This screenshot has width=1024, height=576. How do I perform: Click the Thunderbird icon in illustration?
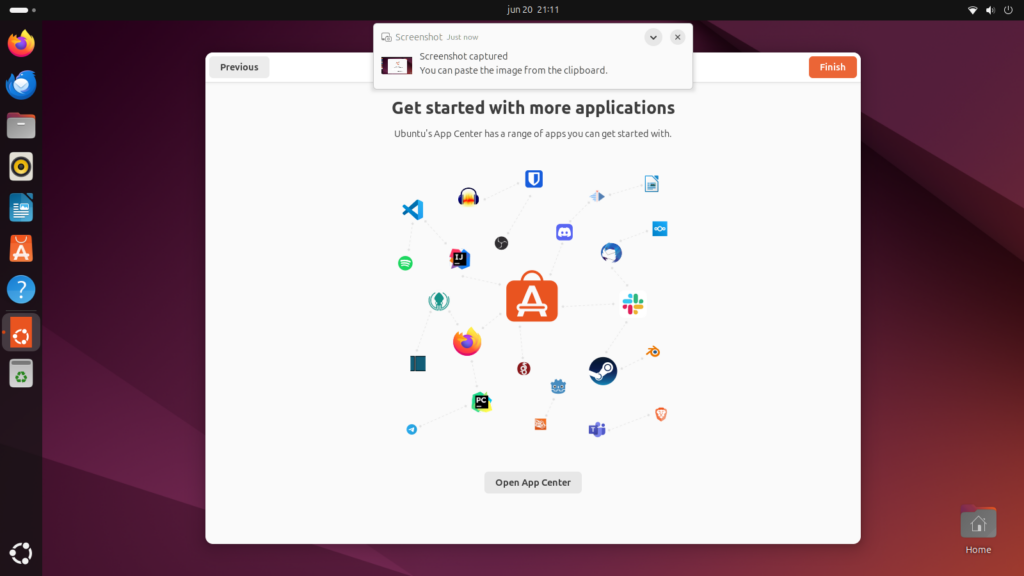[611, 253]
